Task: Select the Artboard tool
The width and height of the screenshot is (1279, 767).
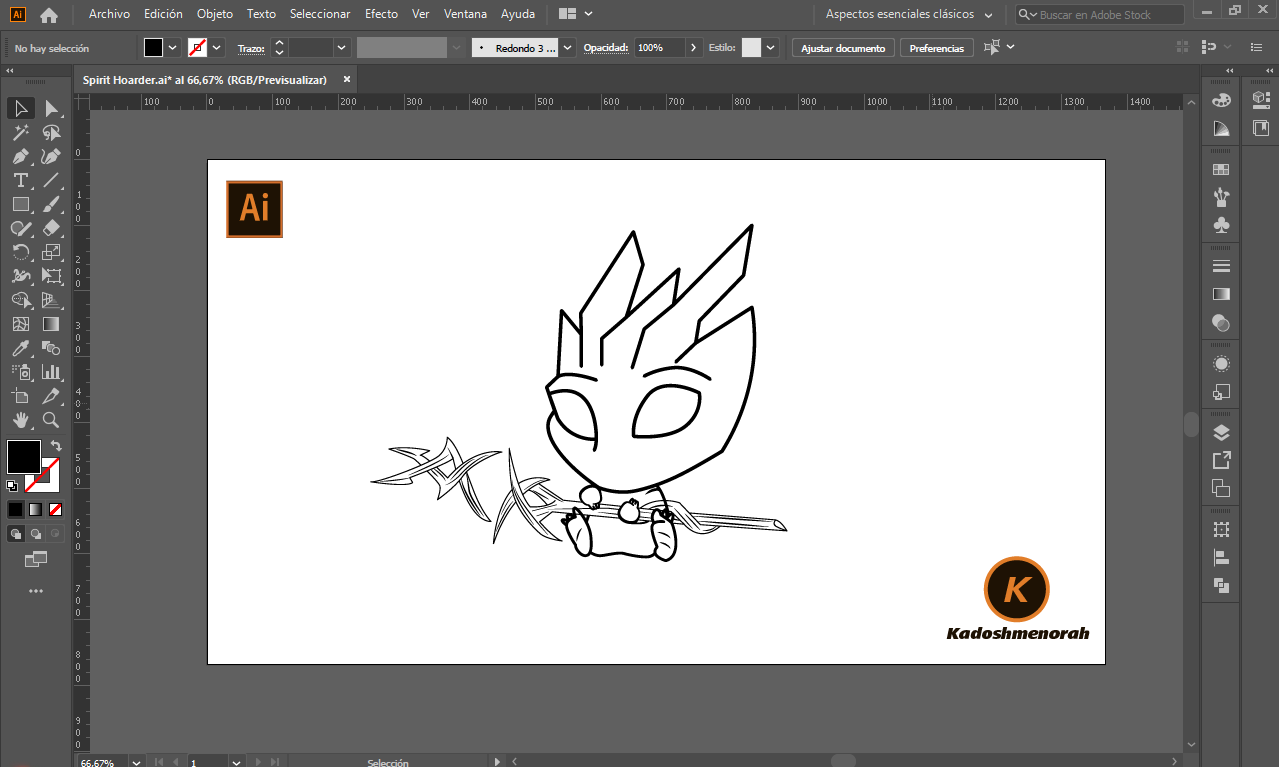Action: [x=21, y=396]
